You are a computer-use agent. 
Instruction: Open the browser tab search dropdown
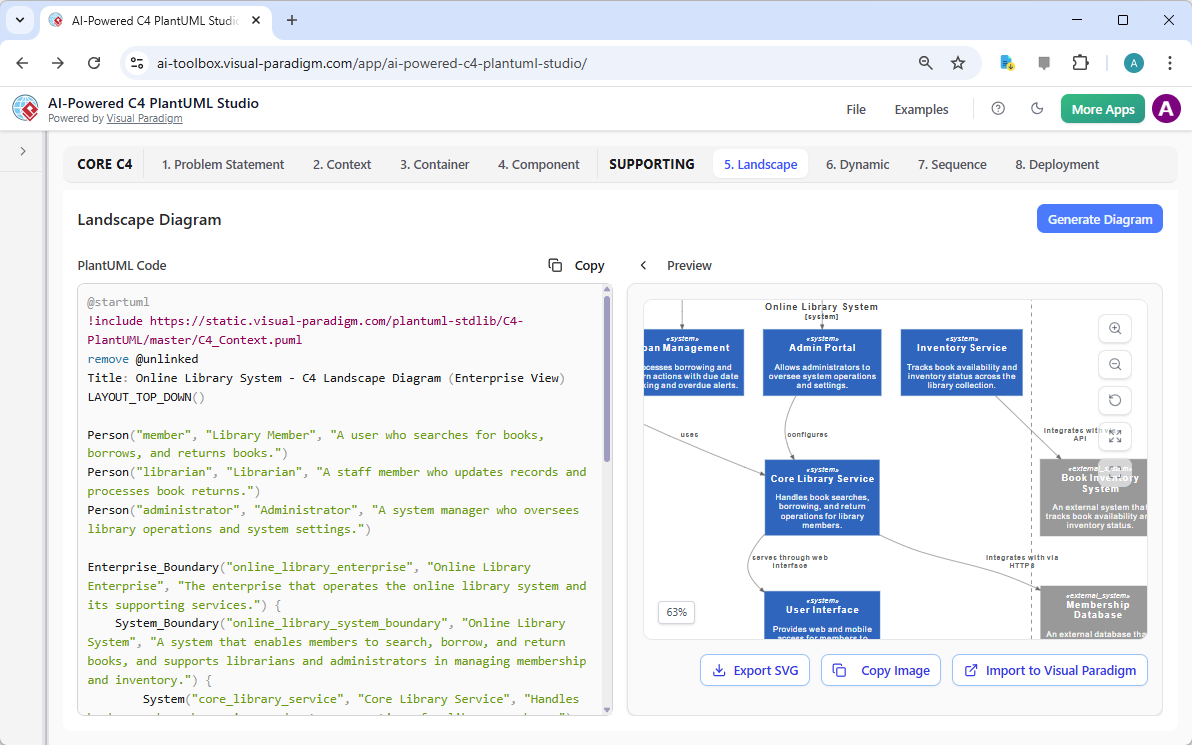coord(20,20)
